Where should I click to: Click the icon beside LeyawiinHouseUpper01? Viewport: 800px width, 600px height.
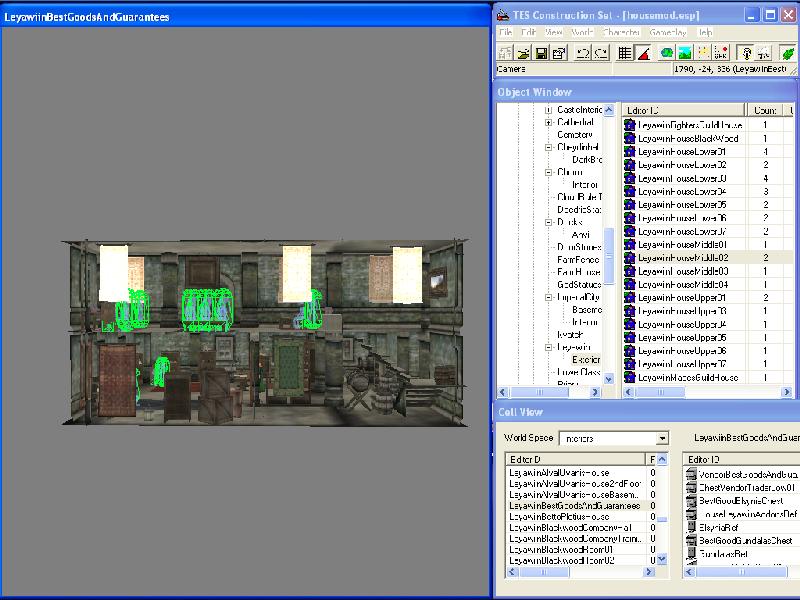pyautogui.click(x=630, y=297)
